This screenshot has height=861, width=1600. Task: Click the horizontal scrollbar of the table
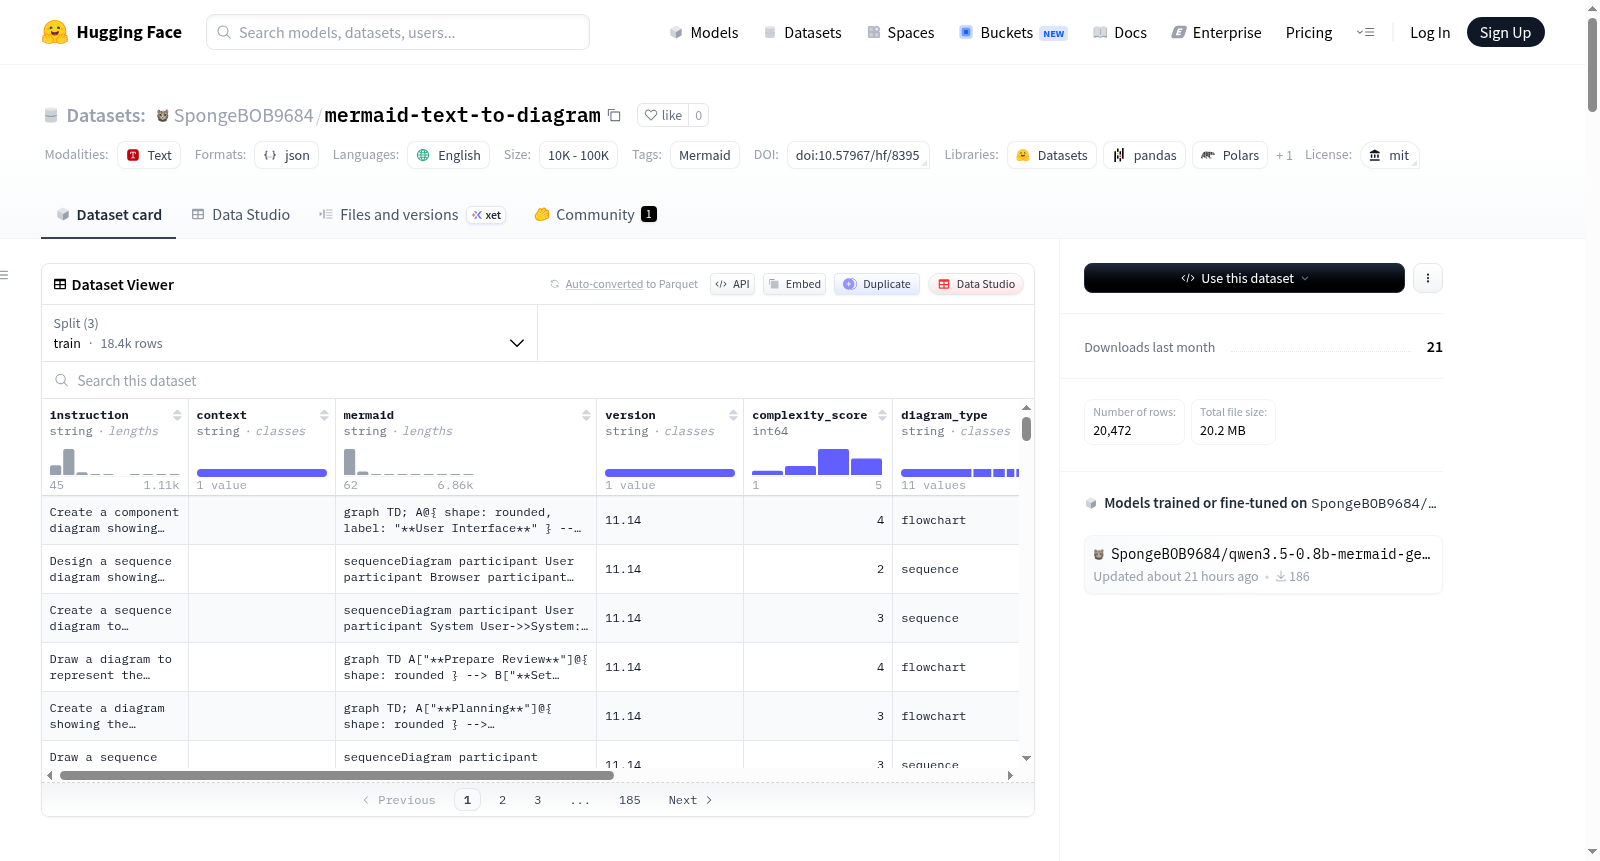[337, 775]
